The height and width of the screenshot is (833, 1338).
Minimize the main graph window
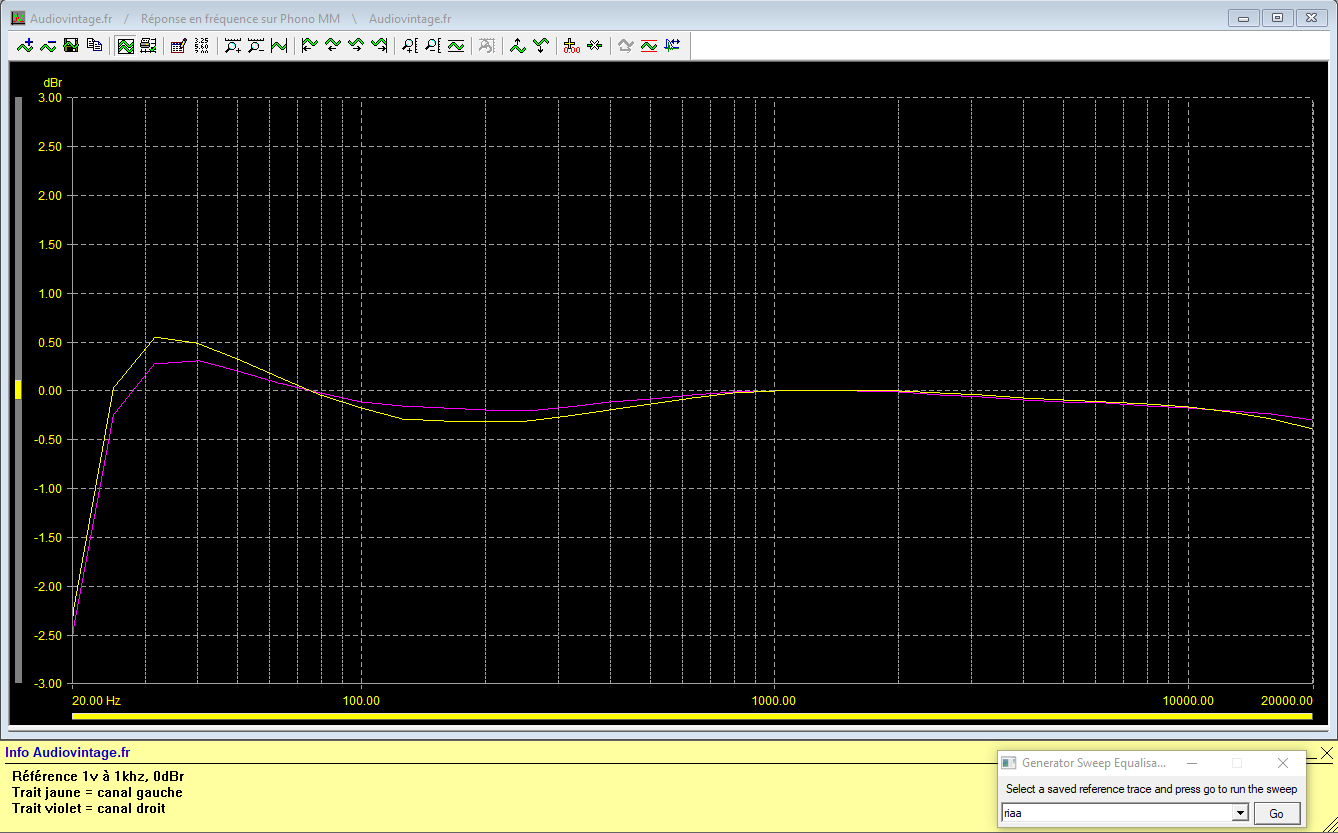1244,18
